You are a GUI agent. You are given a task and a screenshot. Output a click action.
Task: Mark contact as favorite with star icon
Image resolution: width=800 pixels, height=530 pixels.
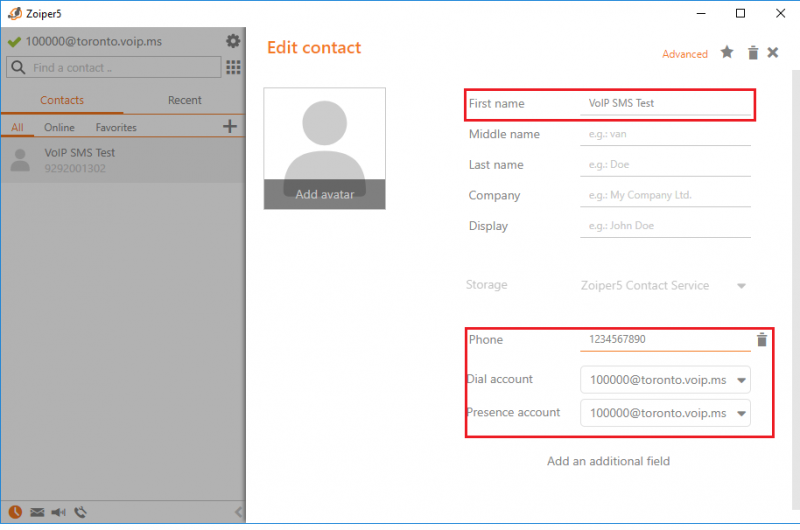[x=727, y=52]
